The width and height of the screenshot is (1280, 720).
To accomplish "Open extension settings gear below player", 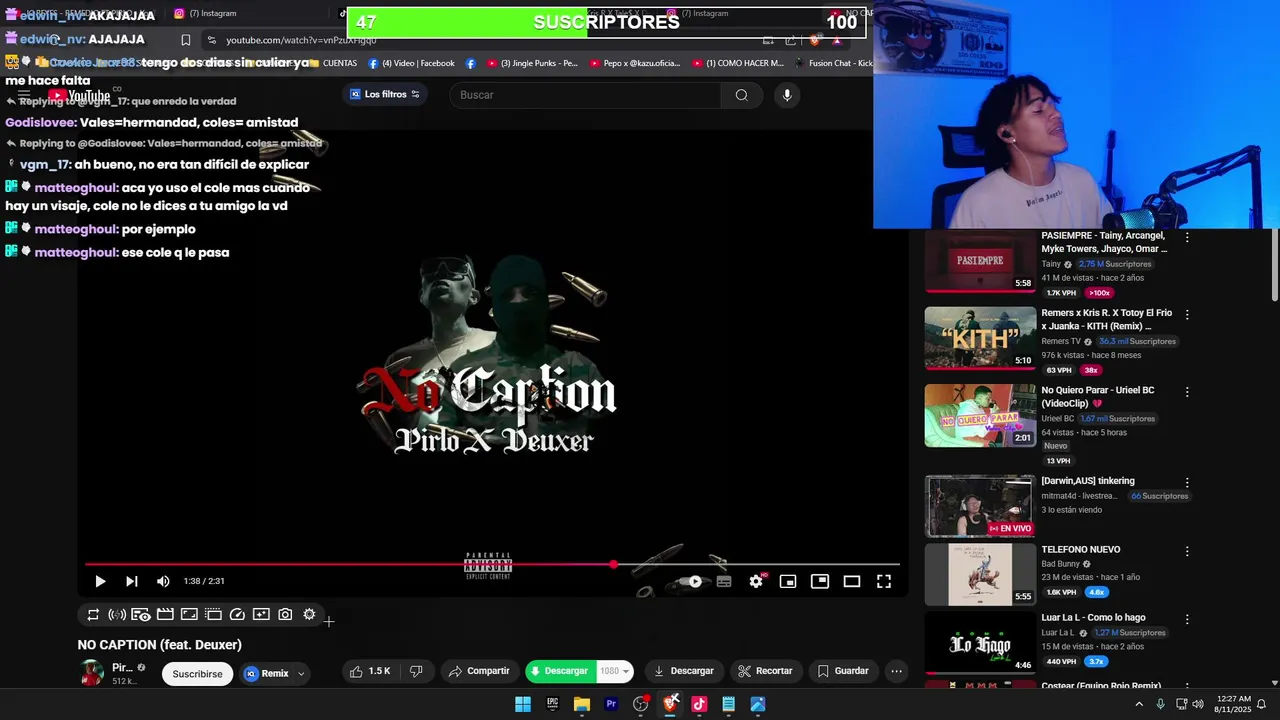I will coord(309,615).
